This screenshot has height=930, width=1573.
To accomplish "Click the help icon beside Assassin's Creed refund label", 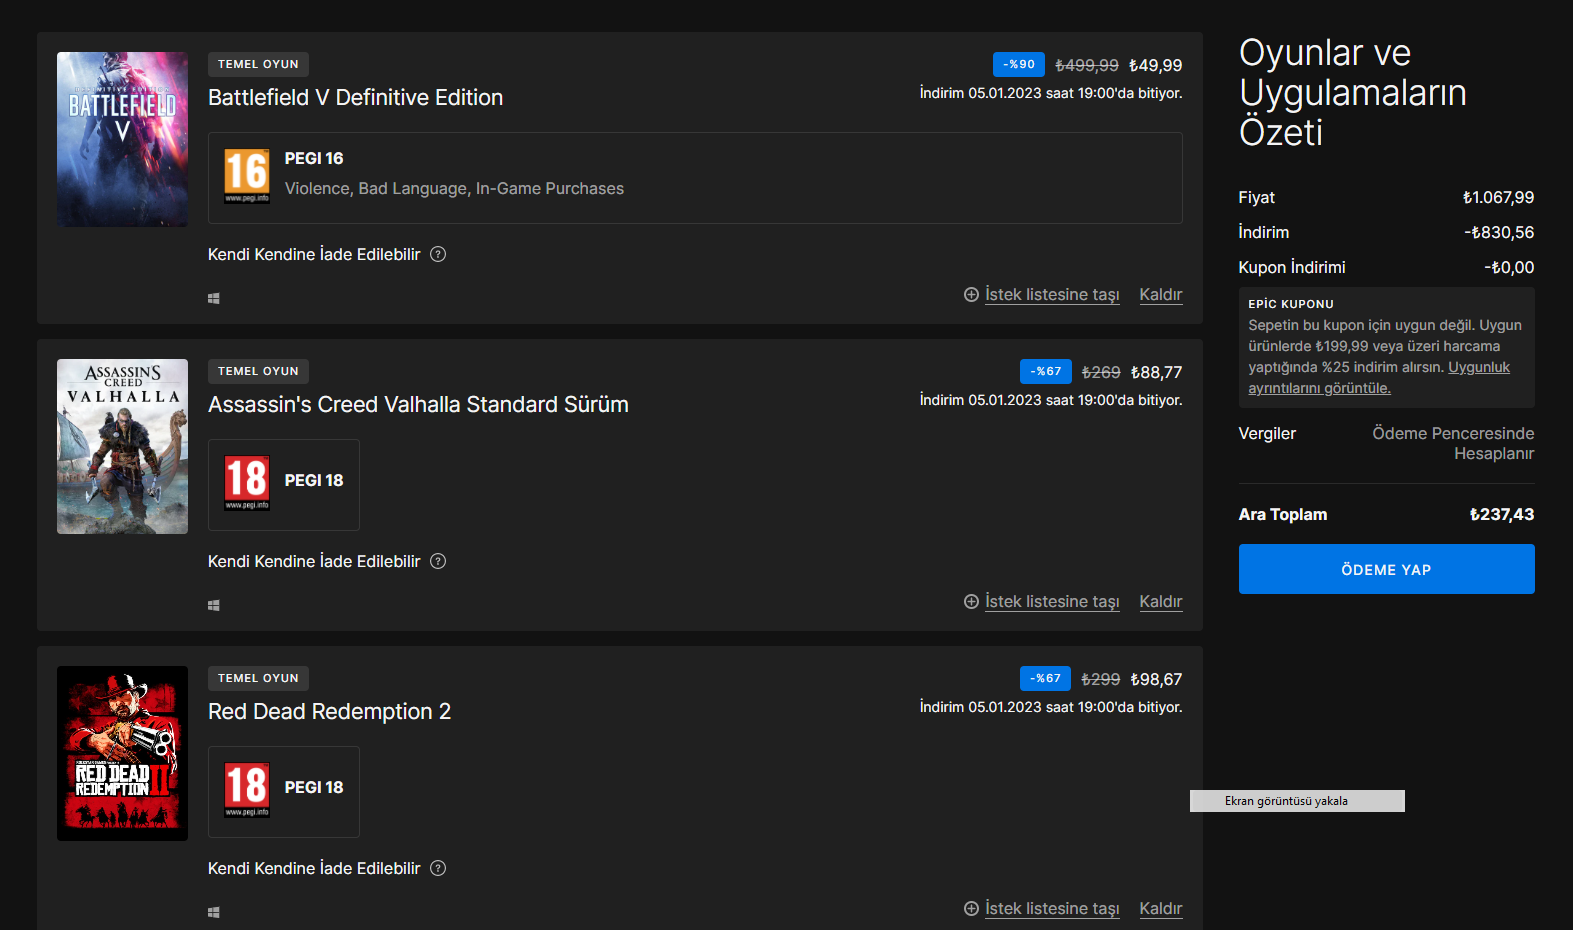I will point(438,561).
